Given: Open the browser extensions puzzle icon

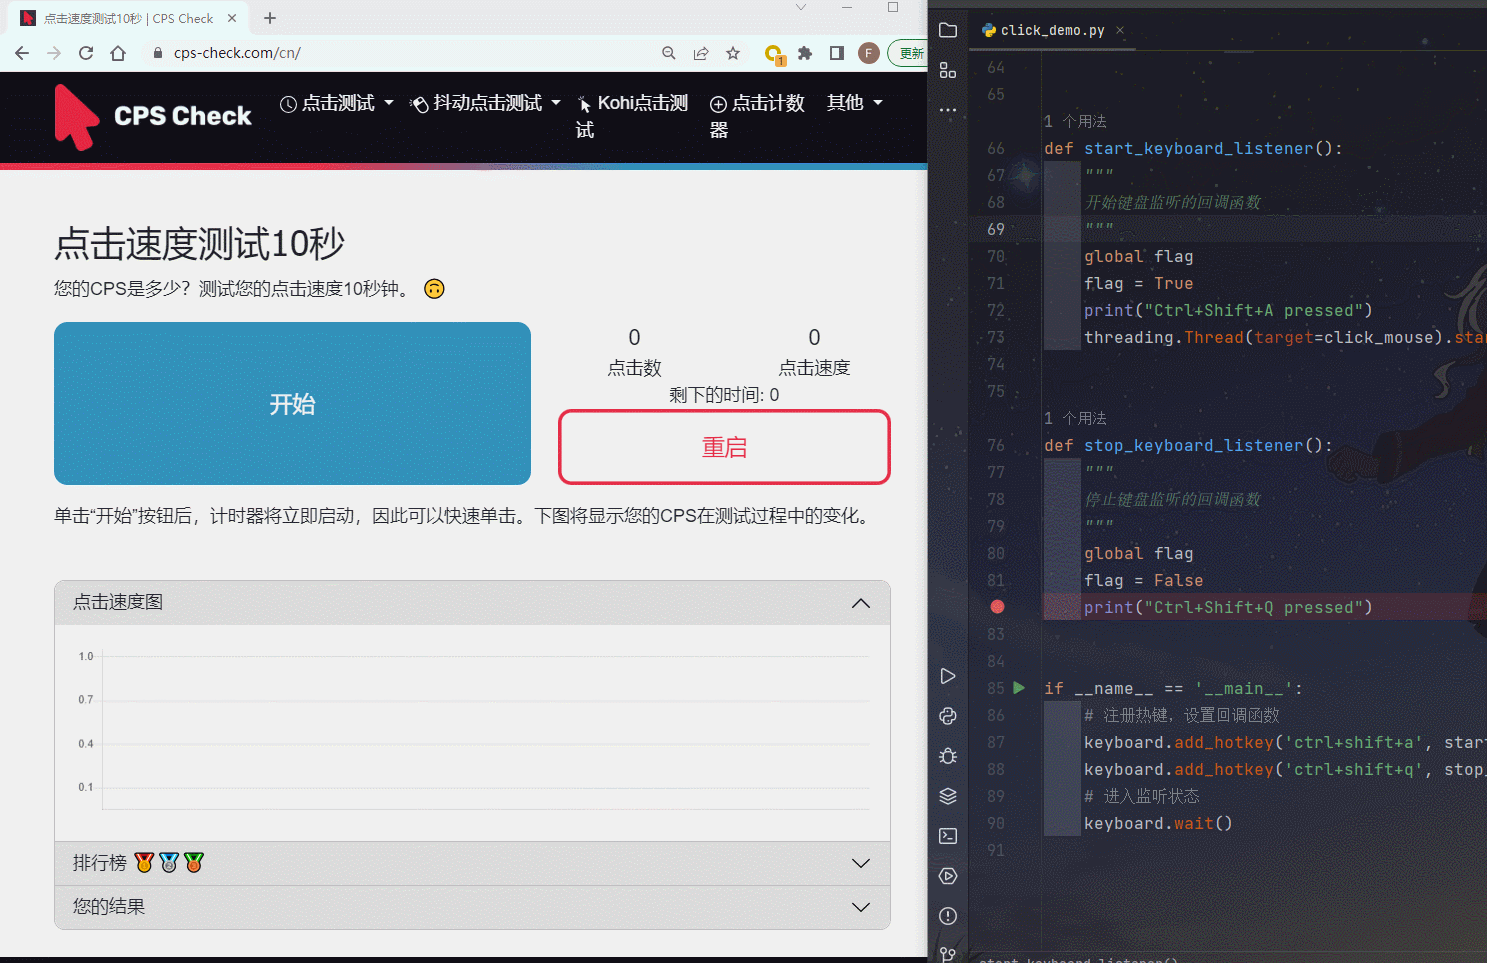Looking at the screenshot, I should point(807,53).
